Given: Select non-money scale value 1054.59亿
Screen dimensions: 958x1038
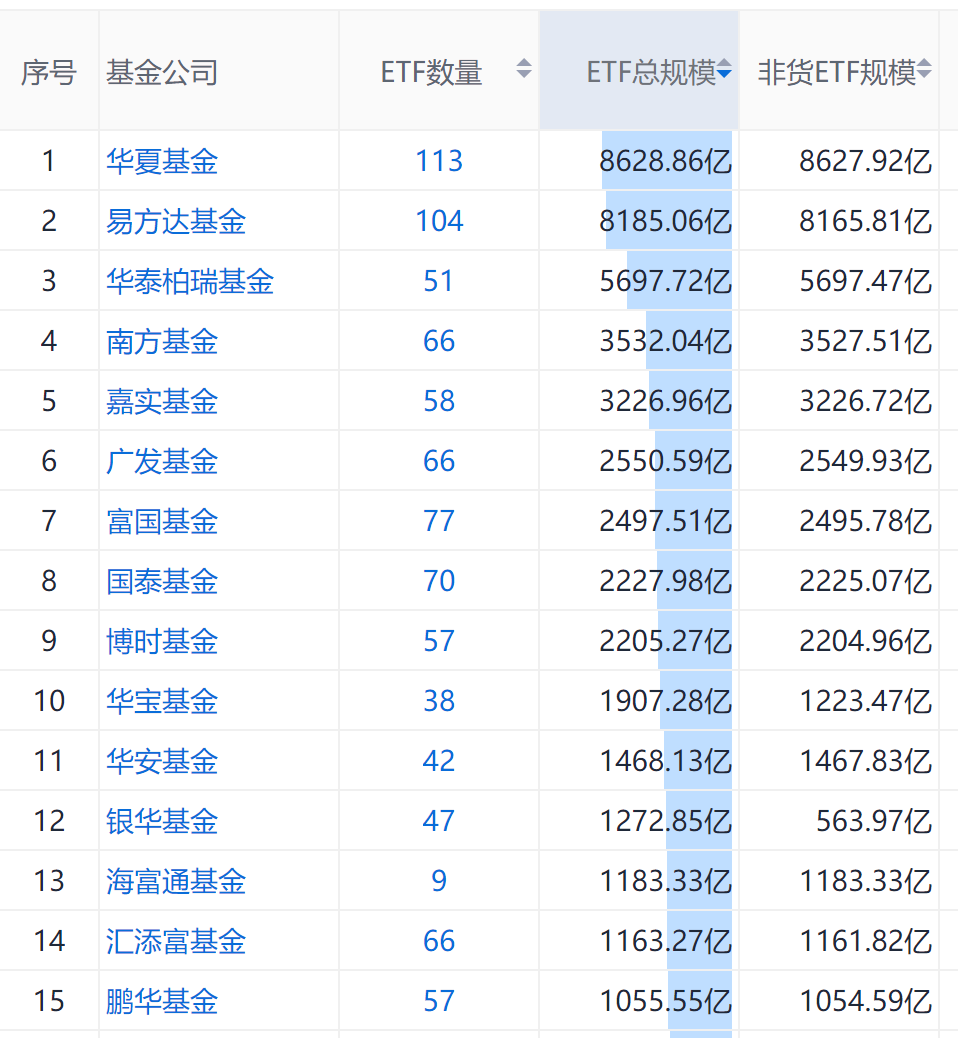Looking at the screenshot, I should click(x=866, y=1002).
